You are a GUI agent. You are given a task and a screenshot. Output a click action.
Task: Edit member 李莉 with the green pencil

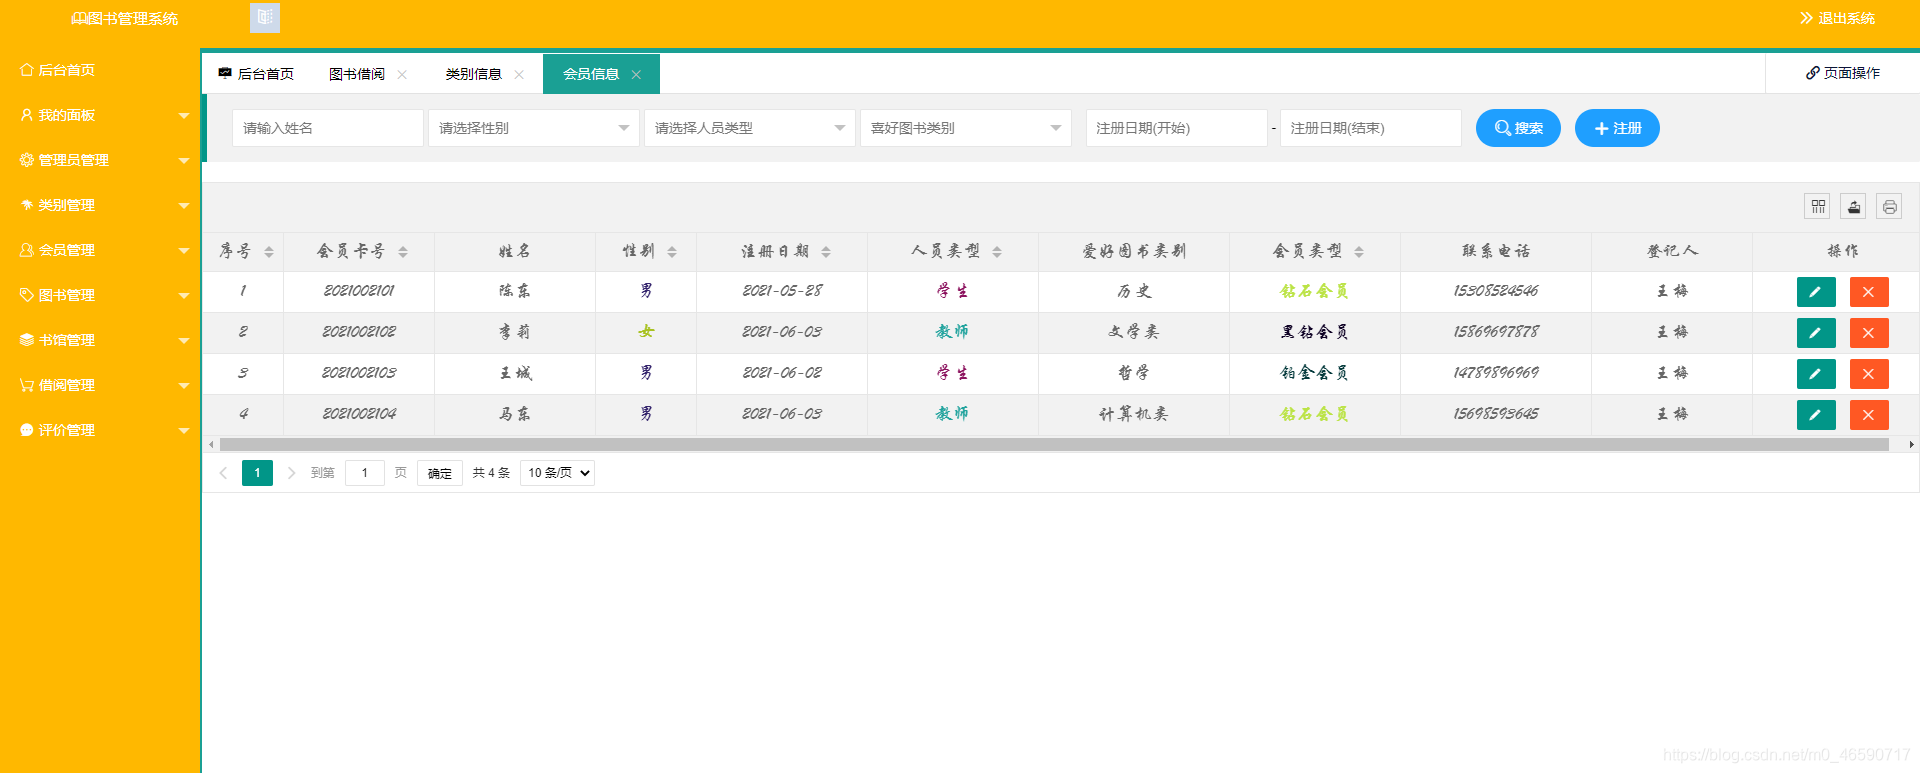[1816, 333]
